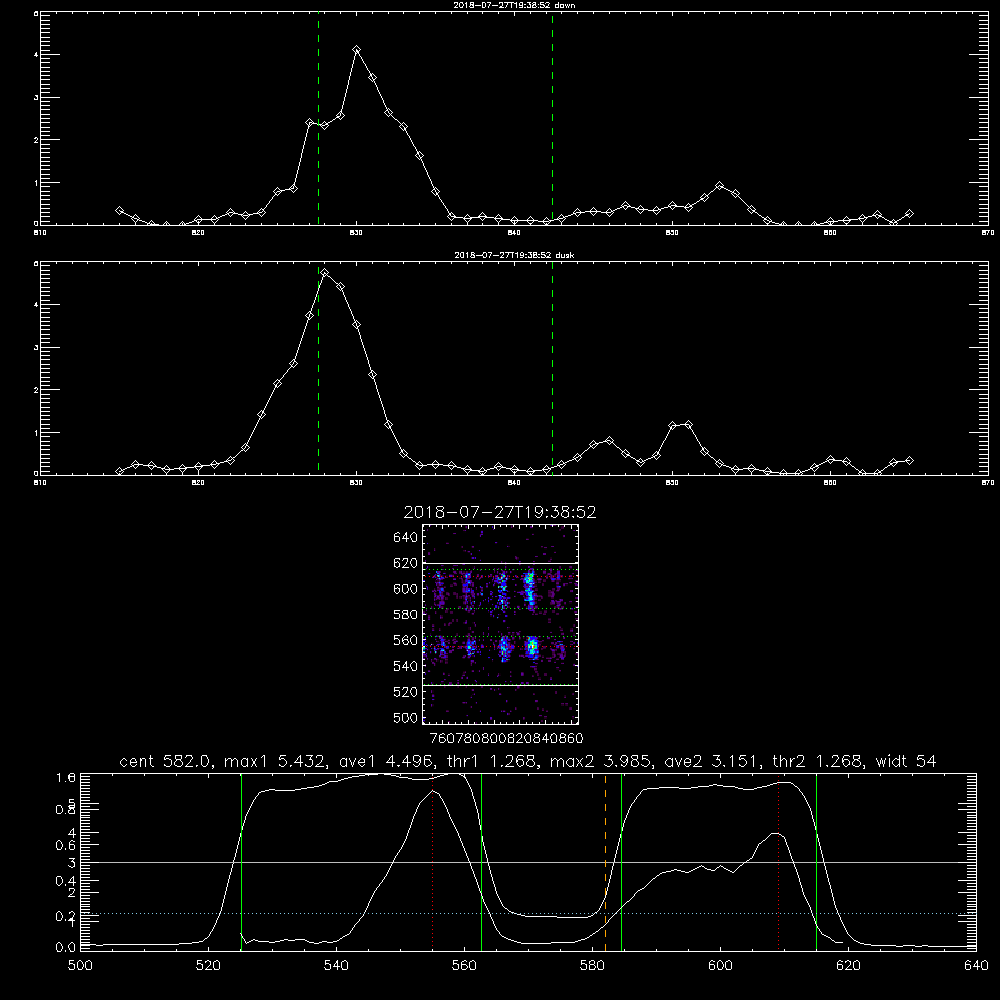
Task: Click bottom plot x-axis label 540
Action: (336, 966)
